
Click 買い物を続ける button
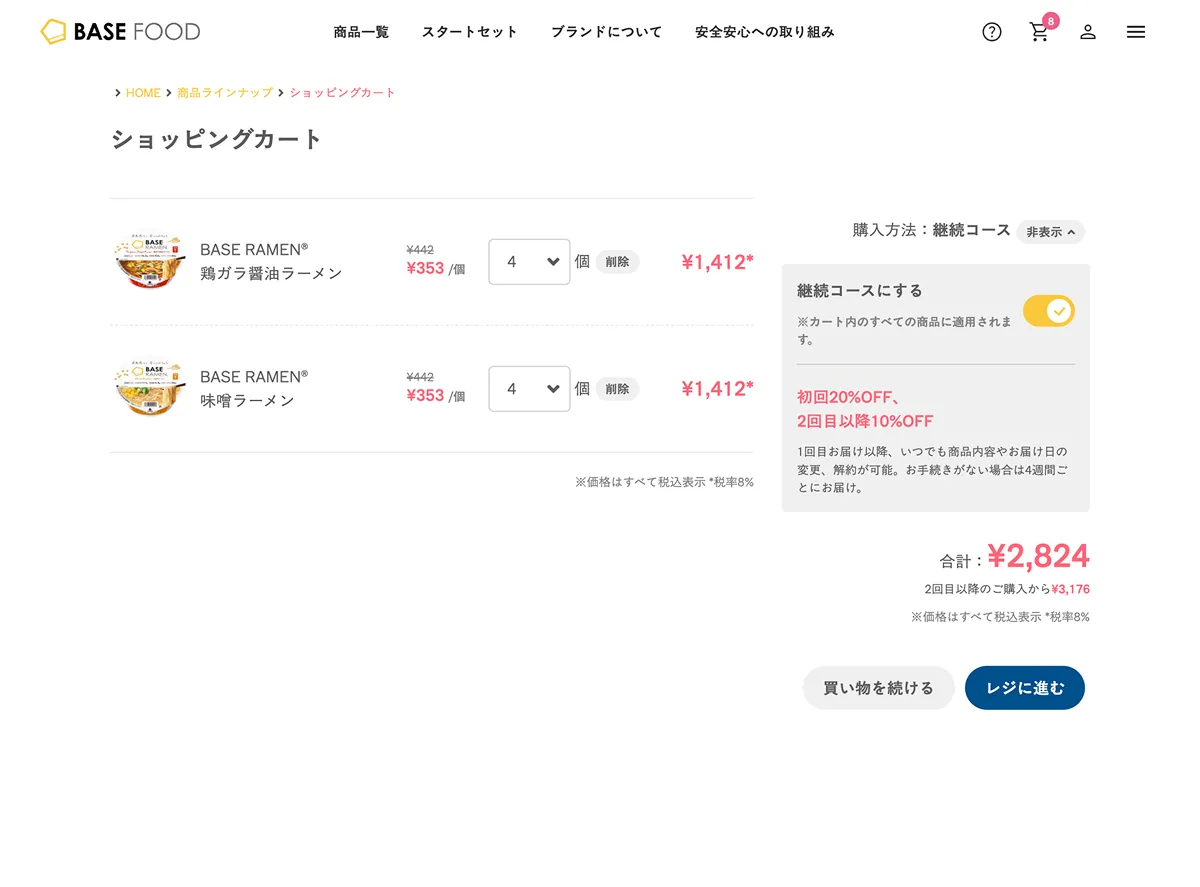(878, 688)
